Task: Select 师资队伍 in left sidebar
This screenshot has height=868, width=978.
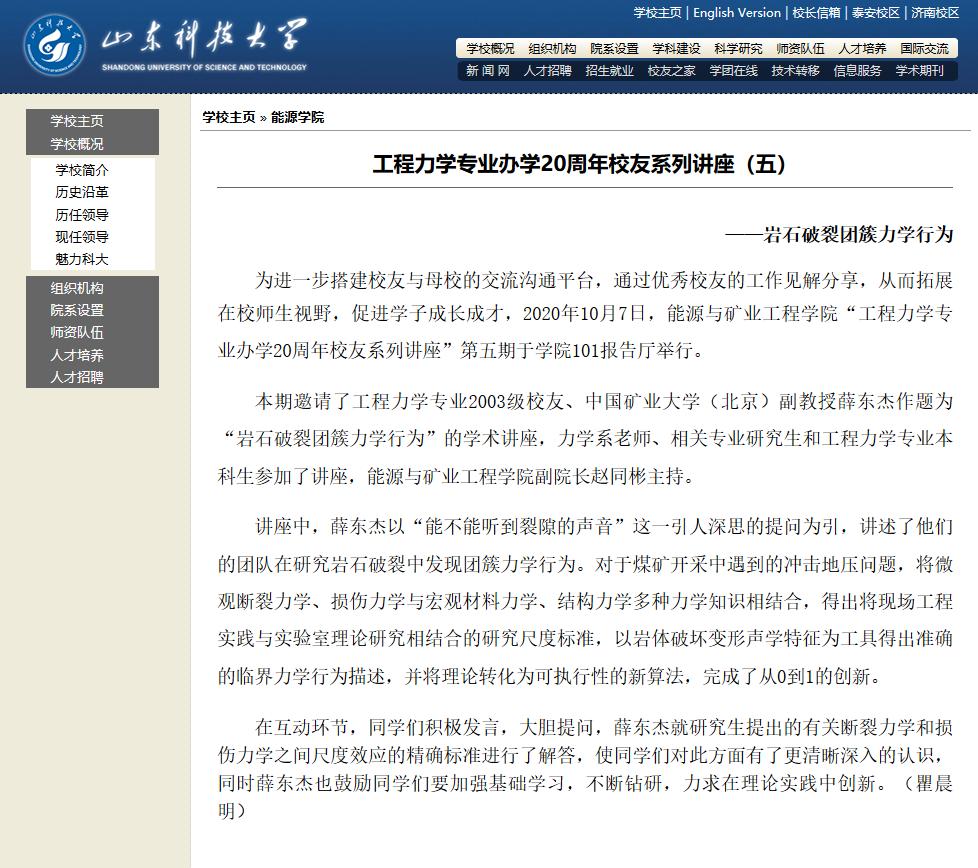Action: point(77,332)
